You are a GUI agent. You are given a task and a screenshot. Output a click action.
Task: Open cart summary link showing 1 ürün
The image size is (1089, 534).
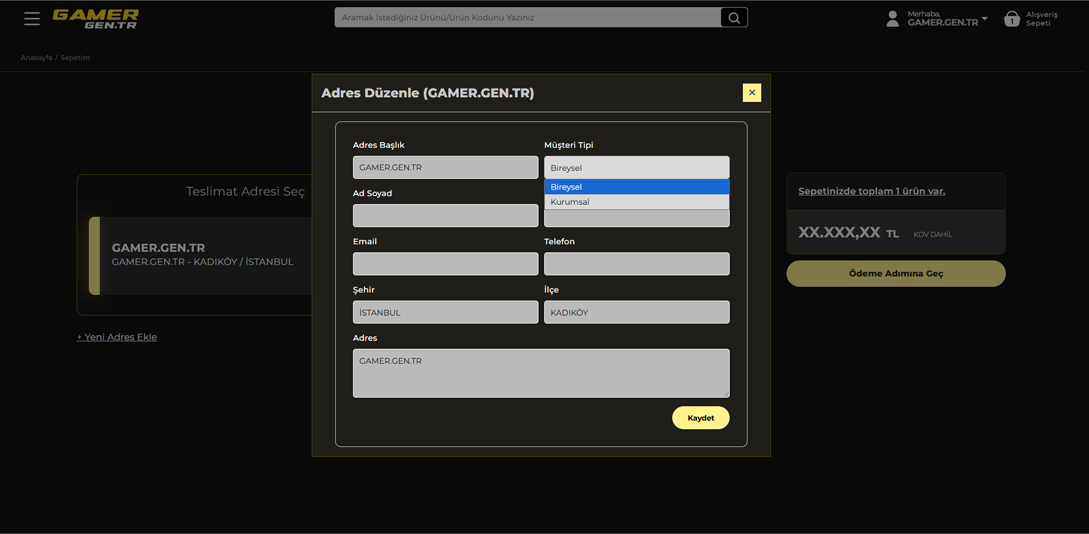coord(871,191)
